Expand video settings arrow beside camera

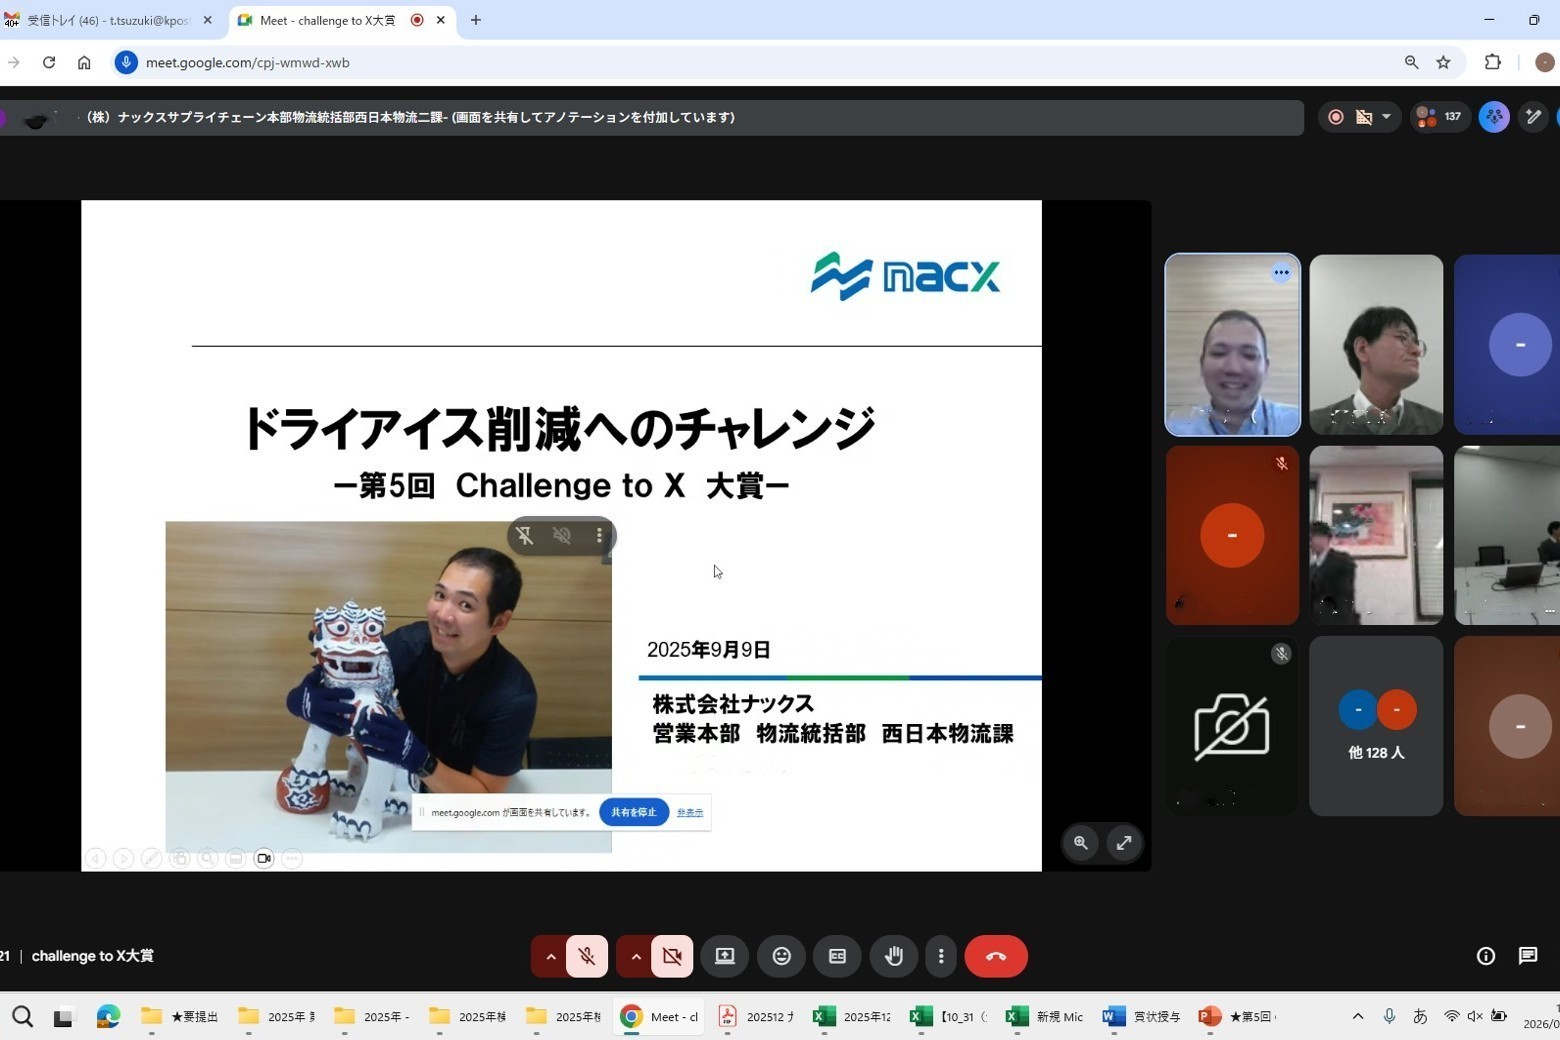[635, 956]
